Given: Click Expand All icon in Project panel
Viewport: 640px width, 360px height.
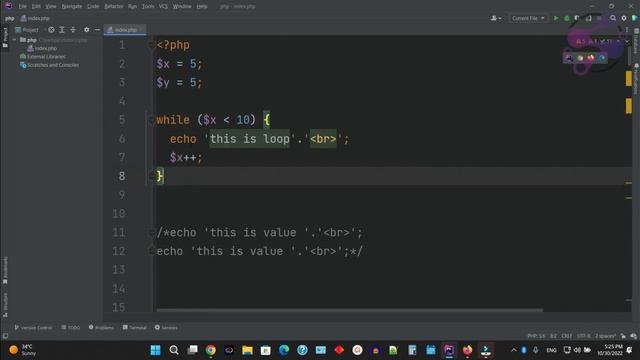Looking at the screenshot, I should click(62, 30).
